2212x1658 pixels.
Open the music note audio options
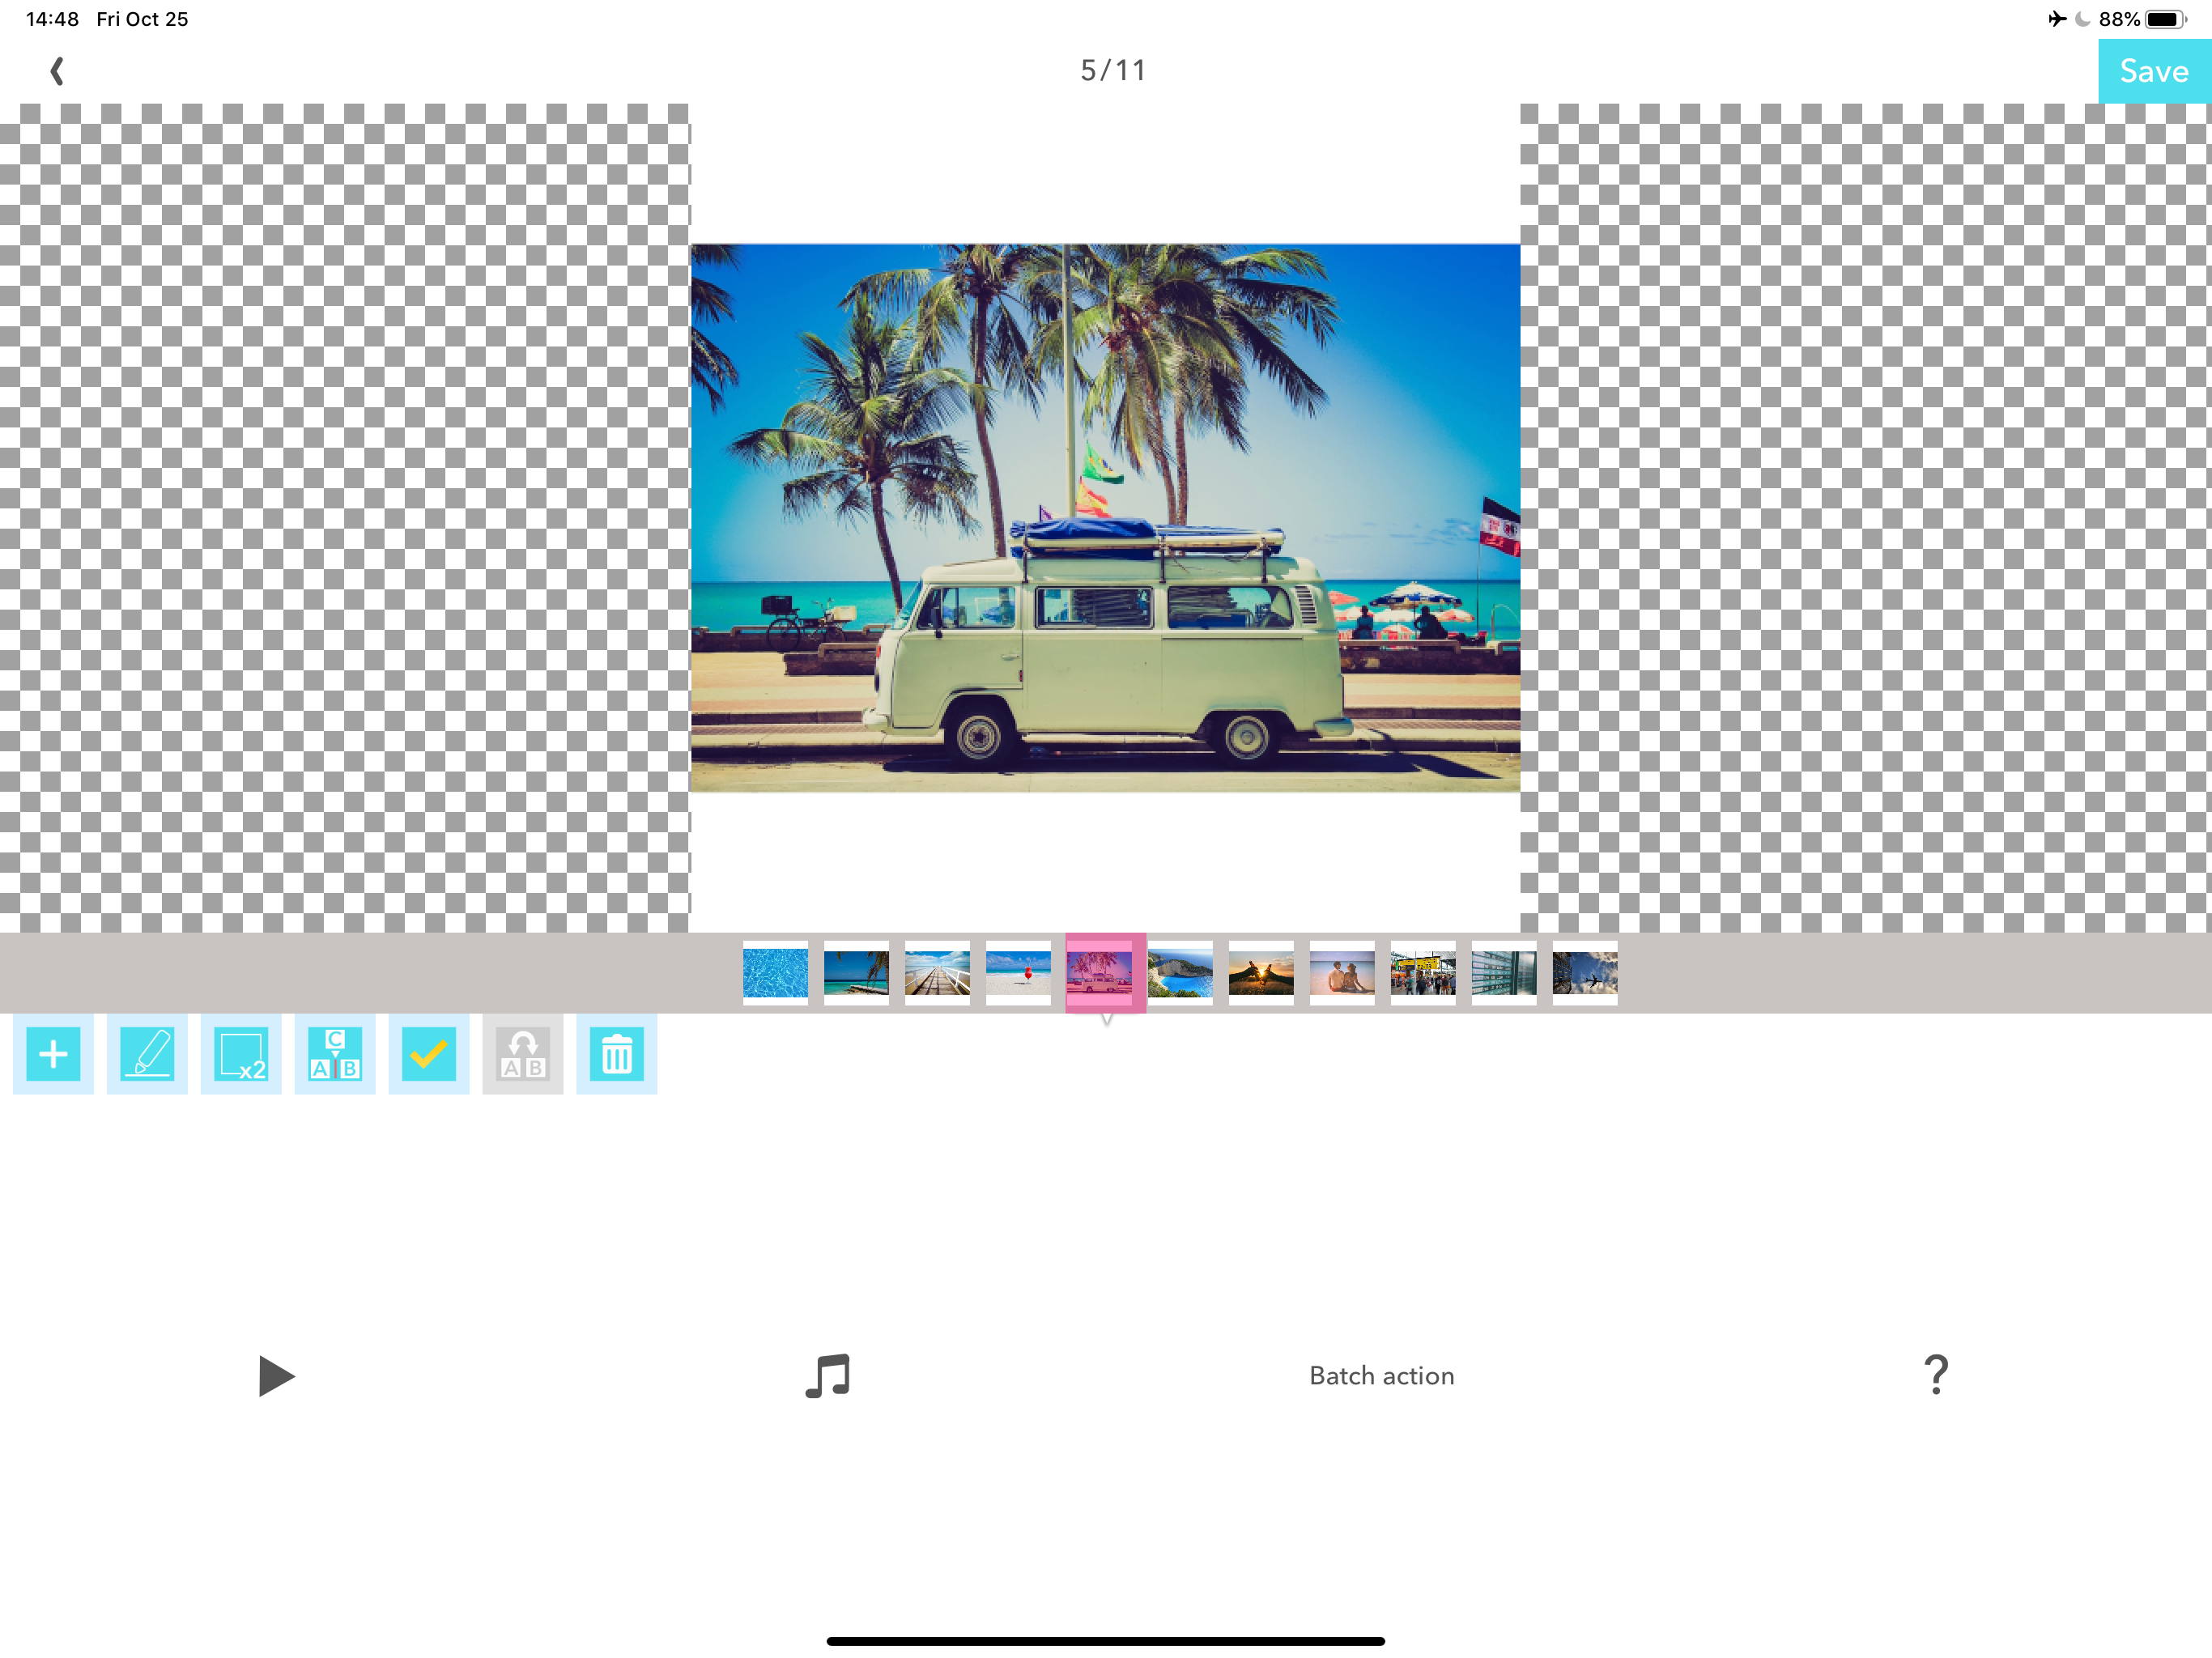coord(828,1376)
